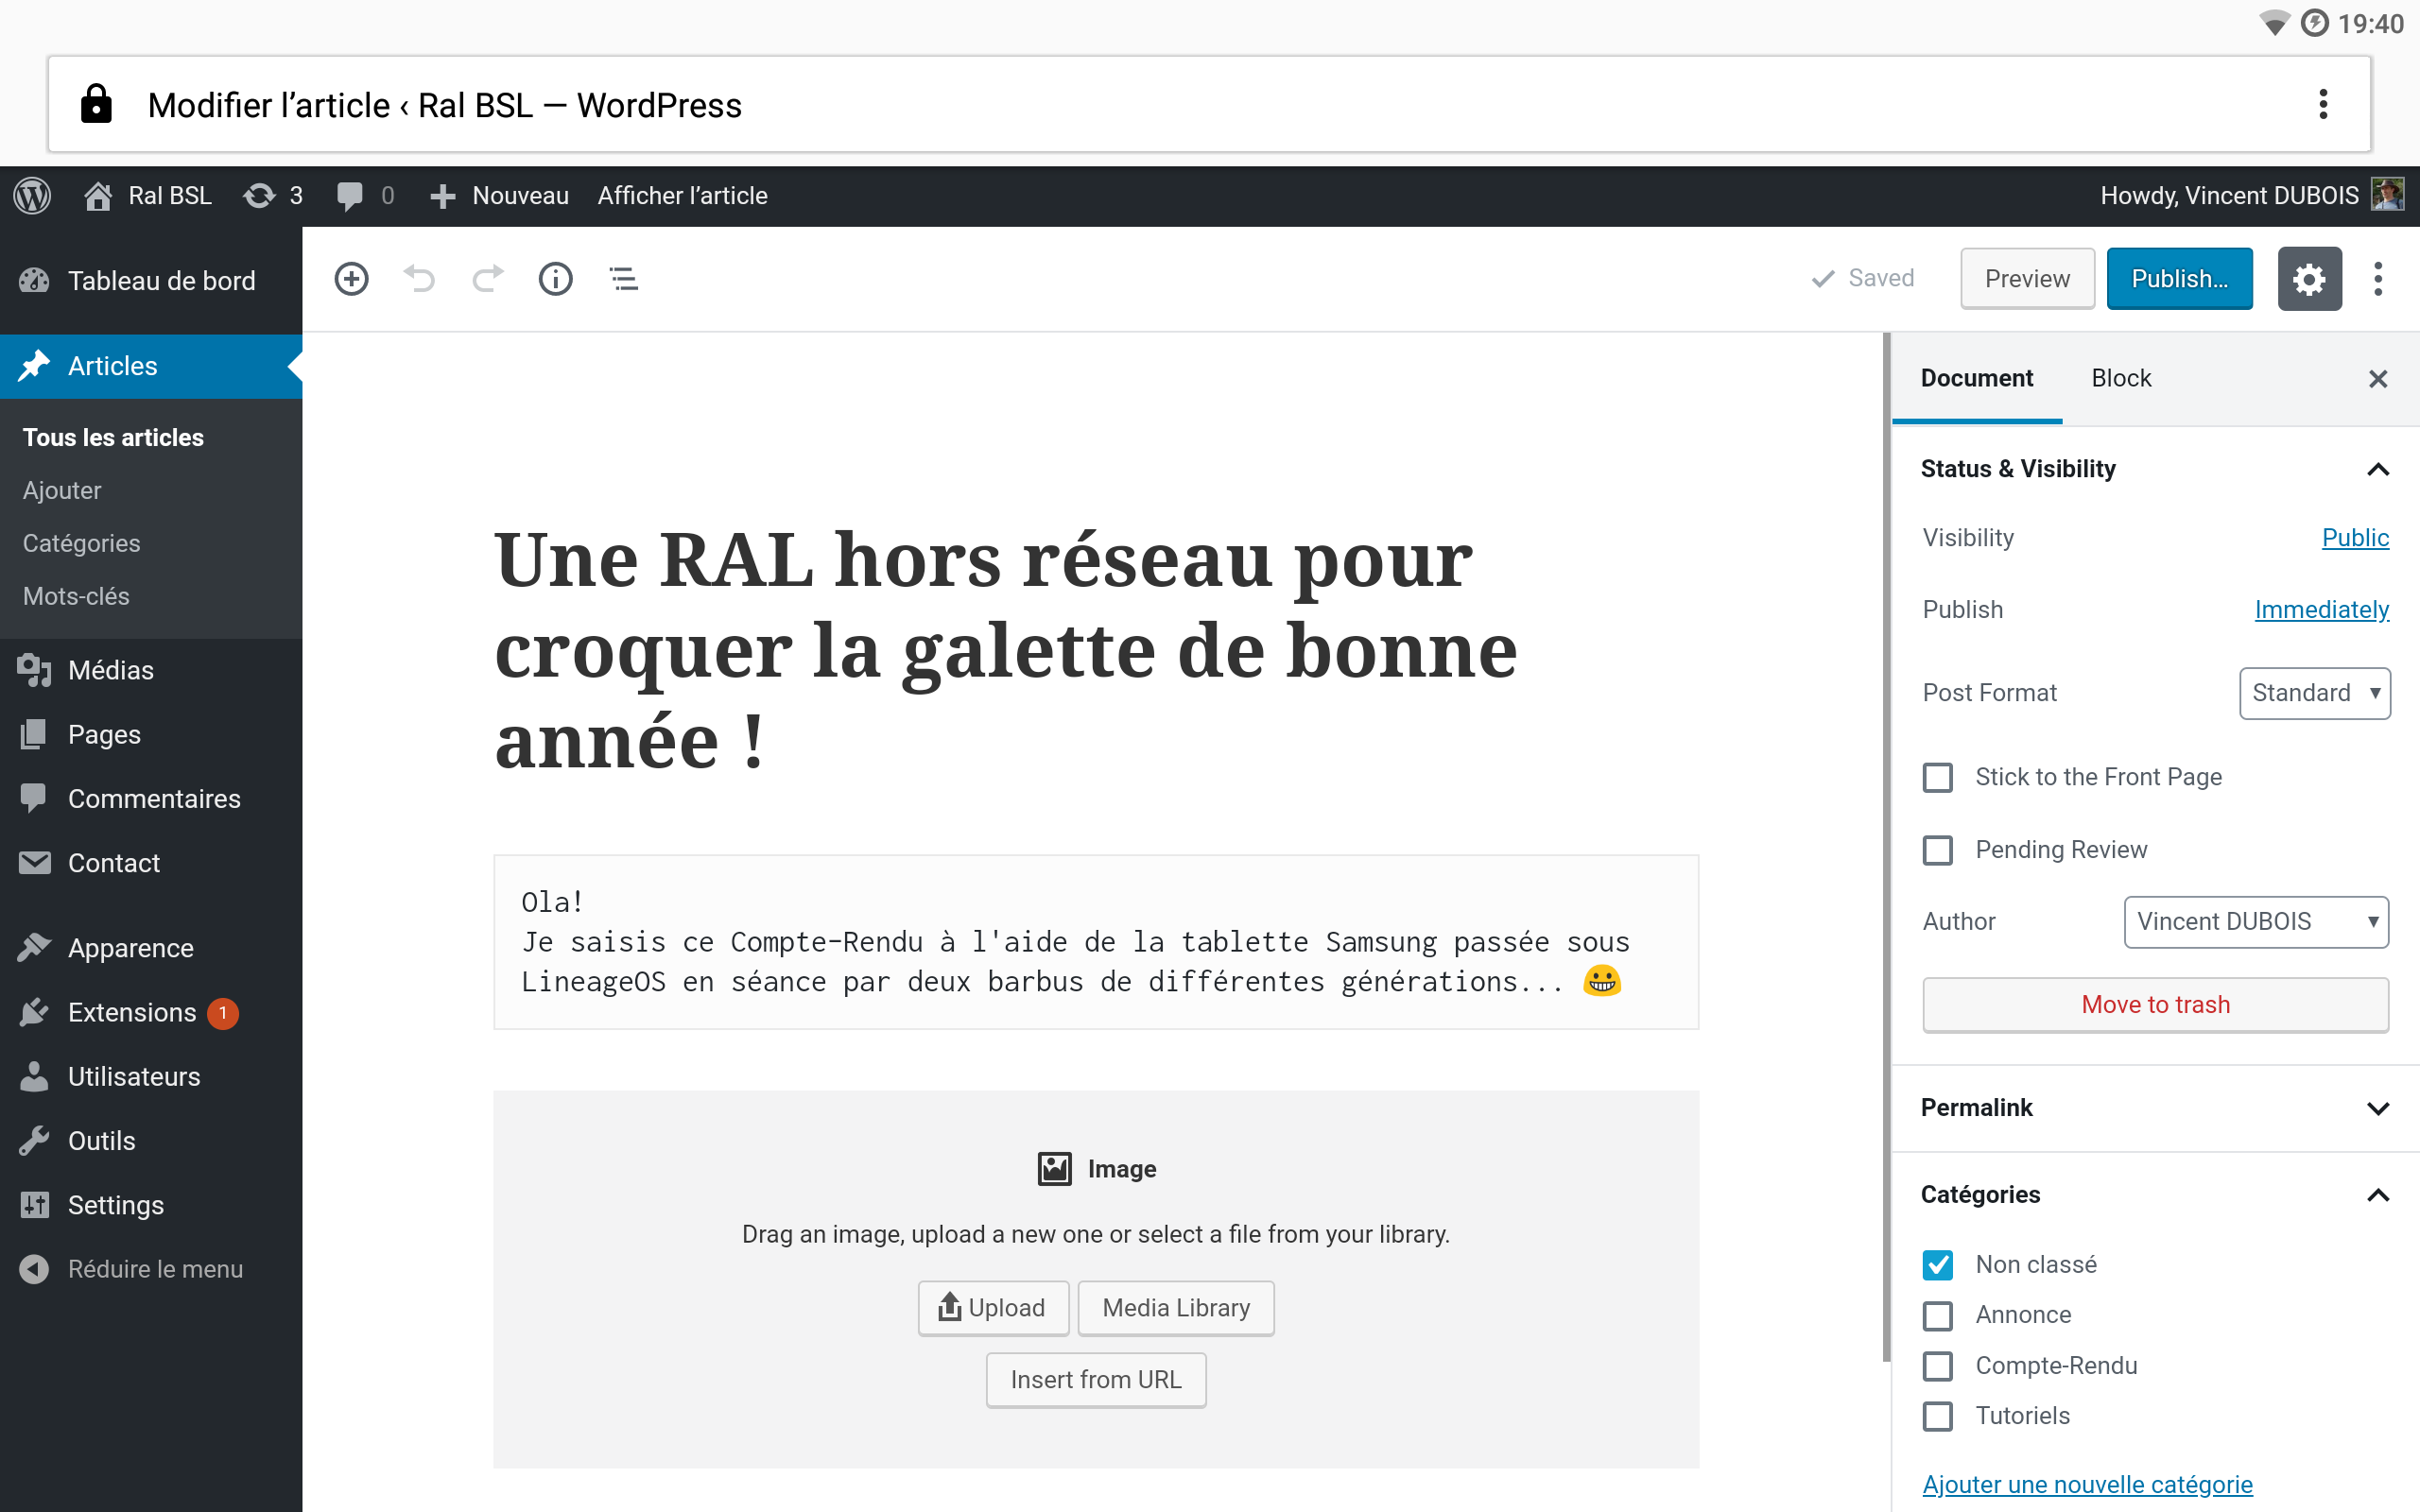
Task: Open content structure info icon
Action: click(556, 279)
